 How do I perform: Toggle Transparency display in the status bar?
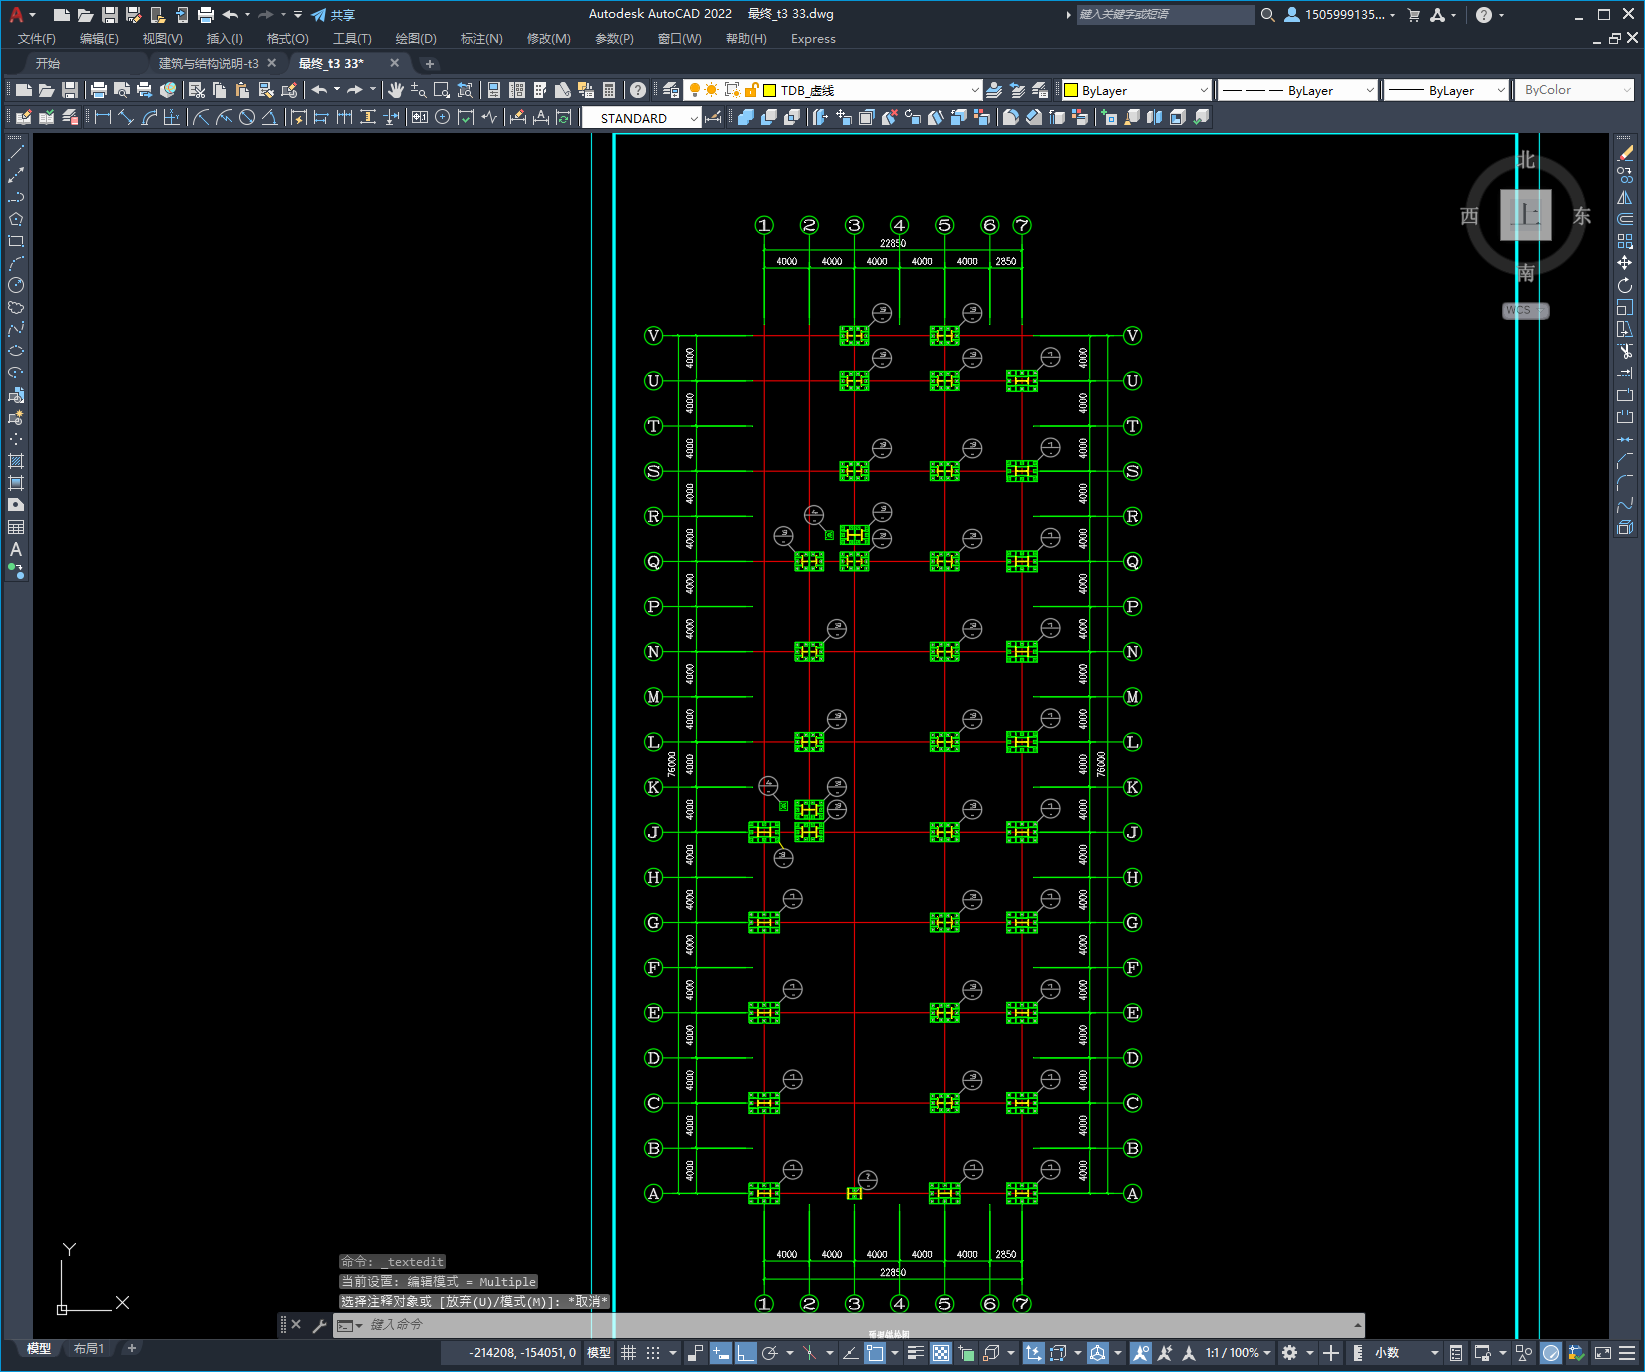(941, 1353)
